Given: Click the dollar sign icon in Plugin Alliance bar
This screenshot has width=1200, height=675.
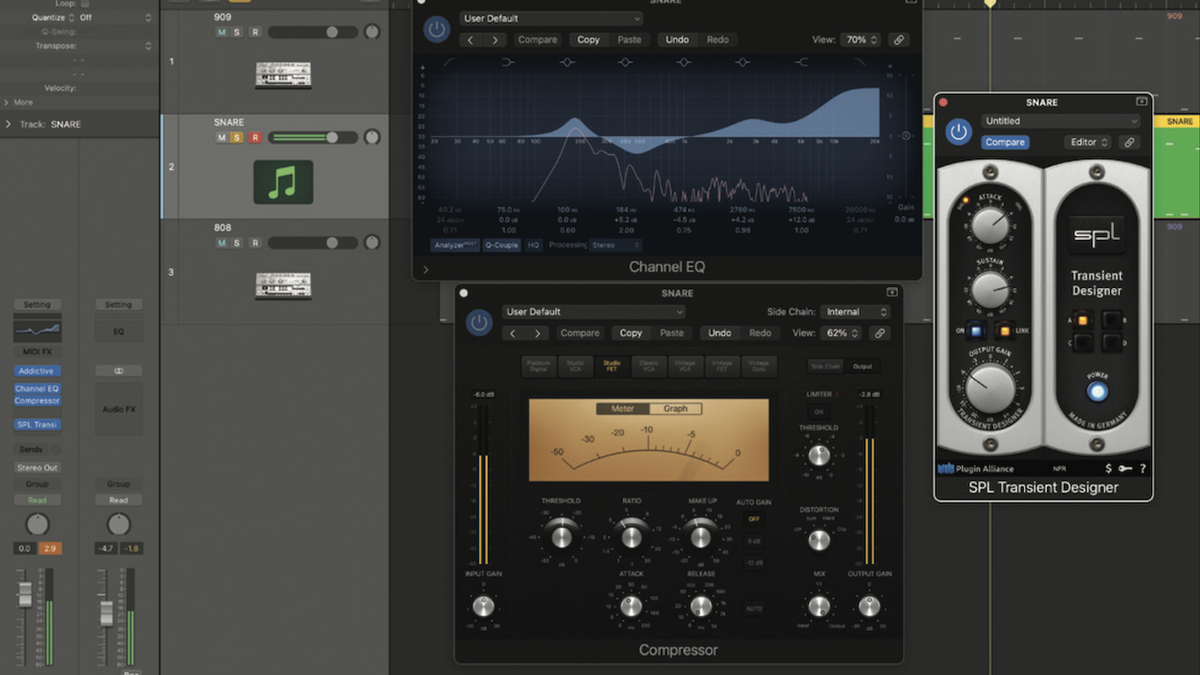Looking at the screenshot, I should (1108, 468).
